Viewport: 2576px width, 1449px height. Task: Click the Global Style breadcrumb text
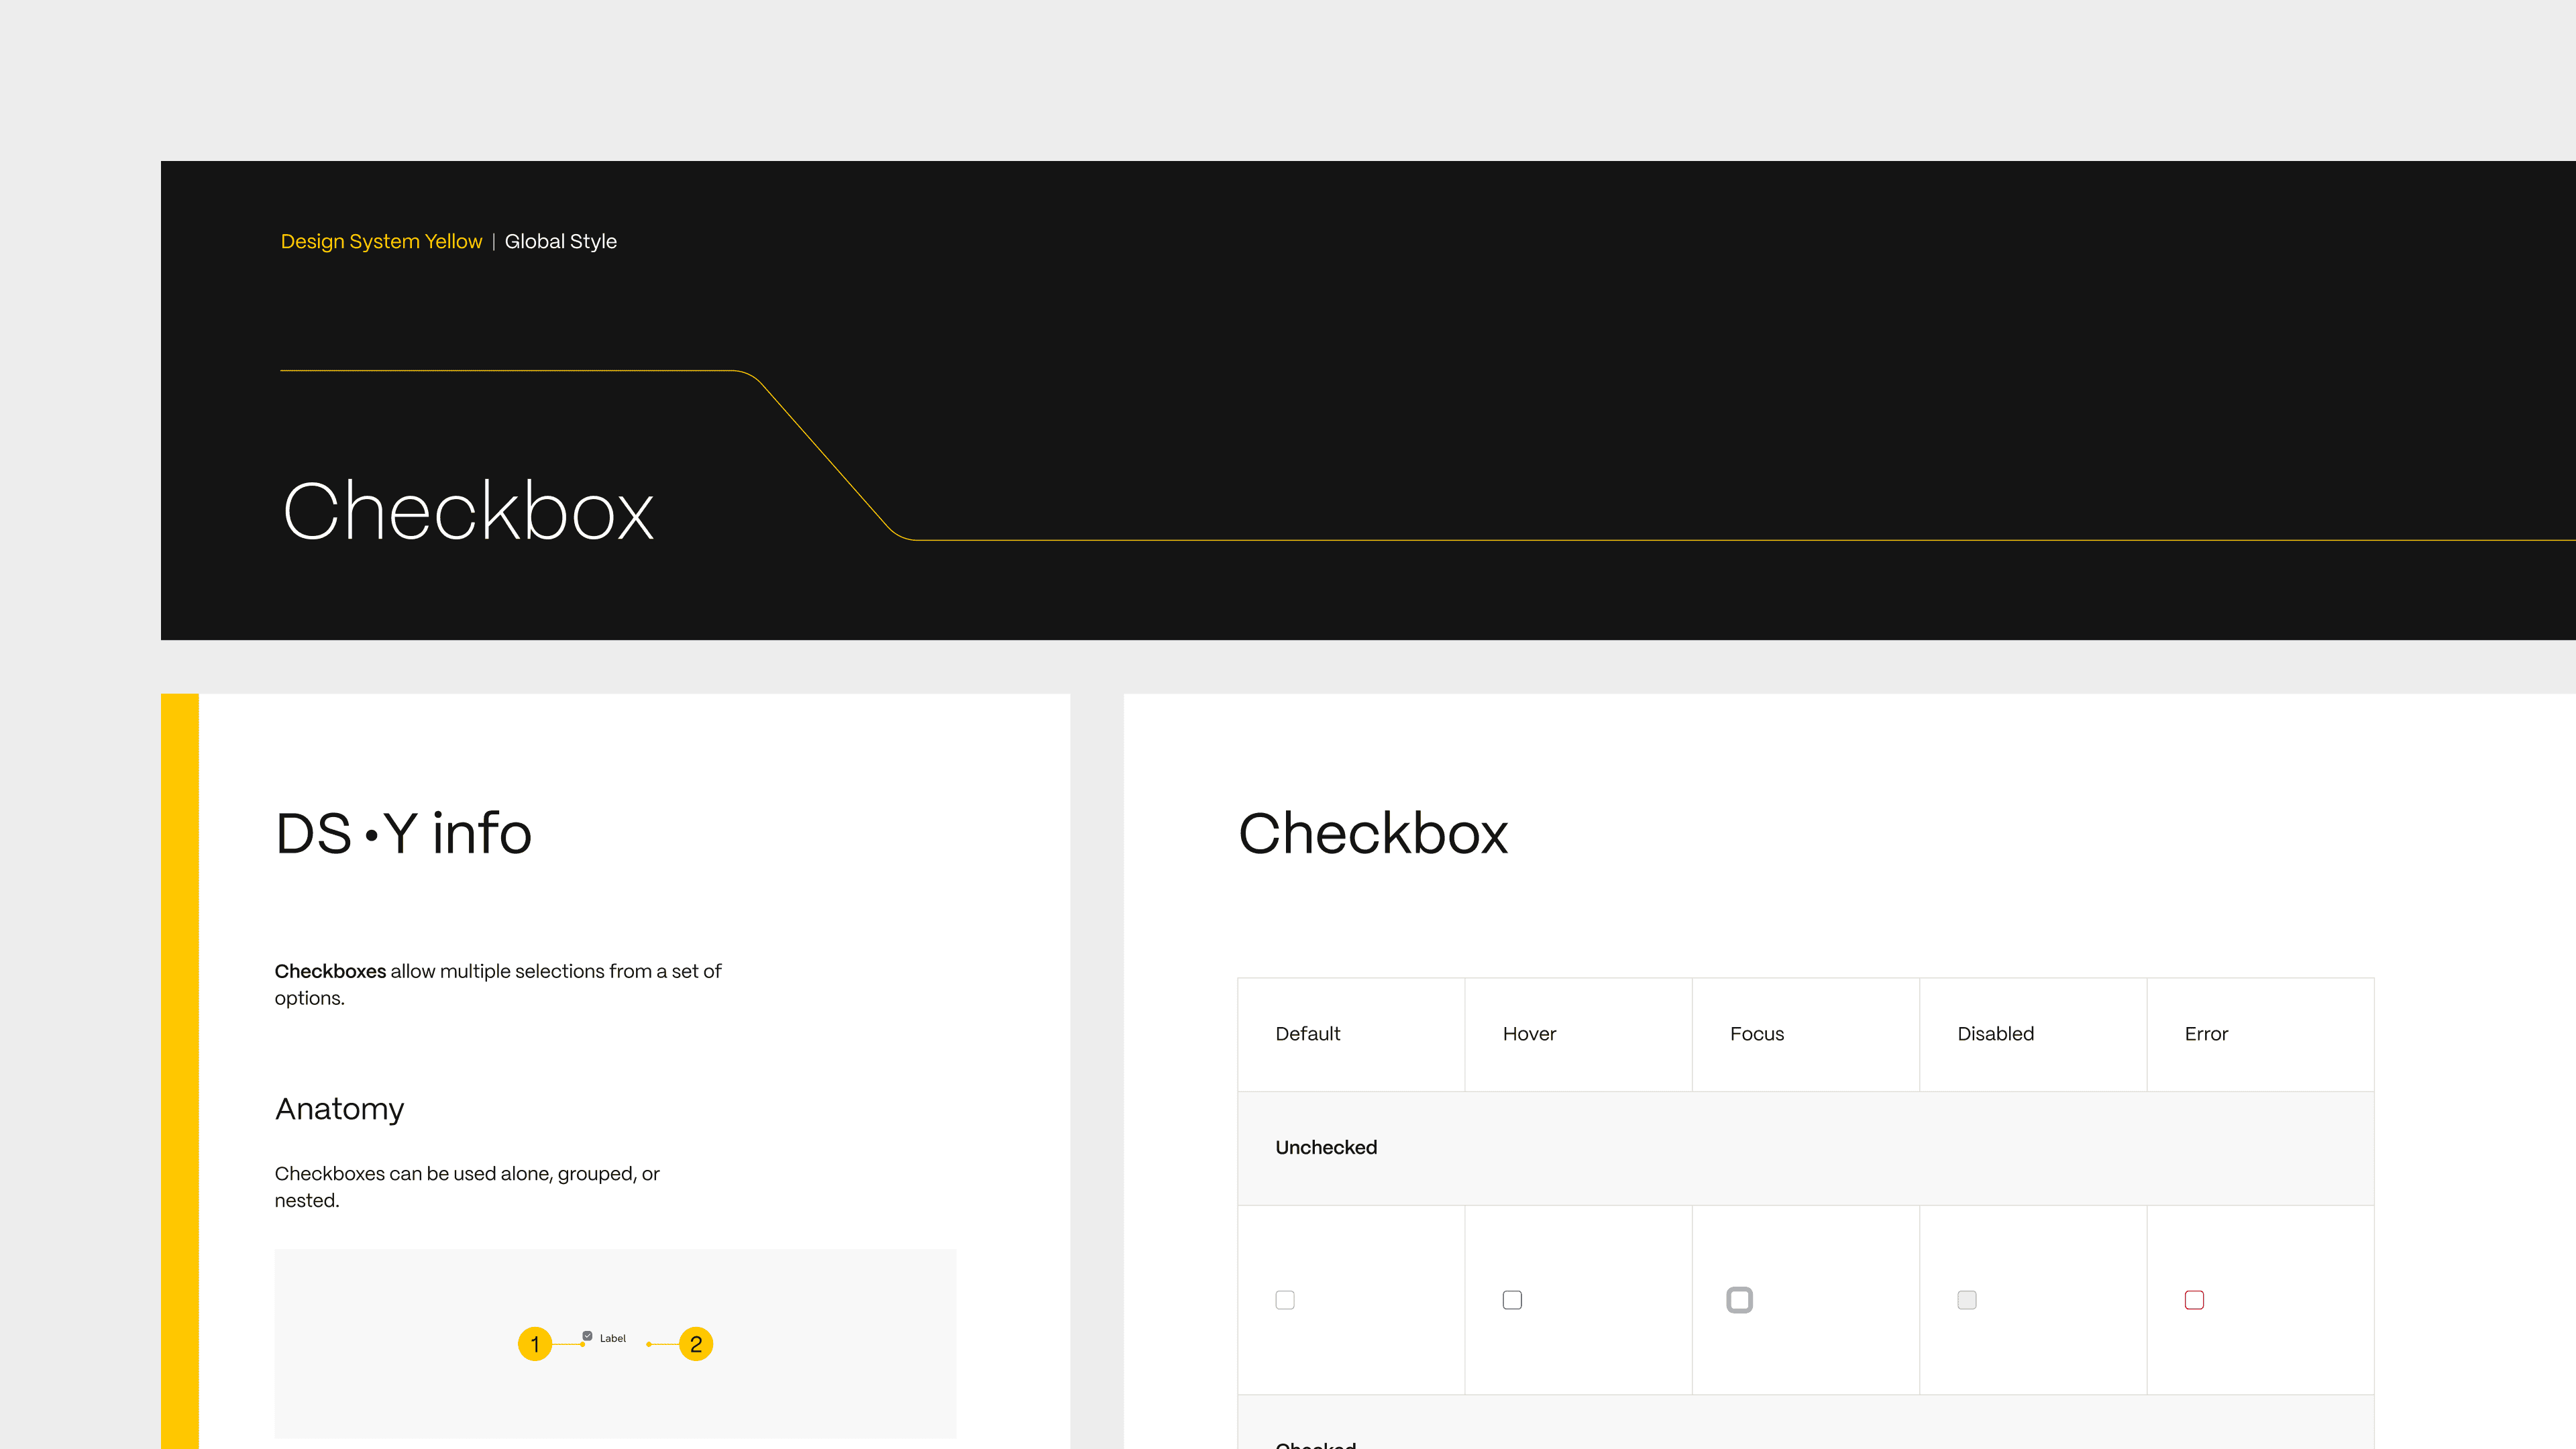[x=560, y=241]
